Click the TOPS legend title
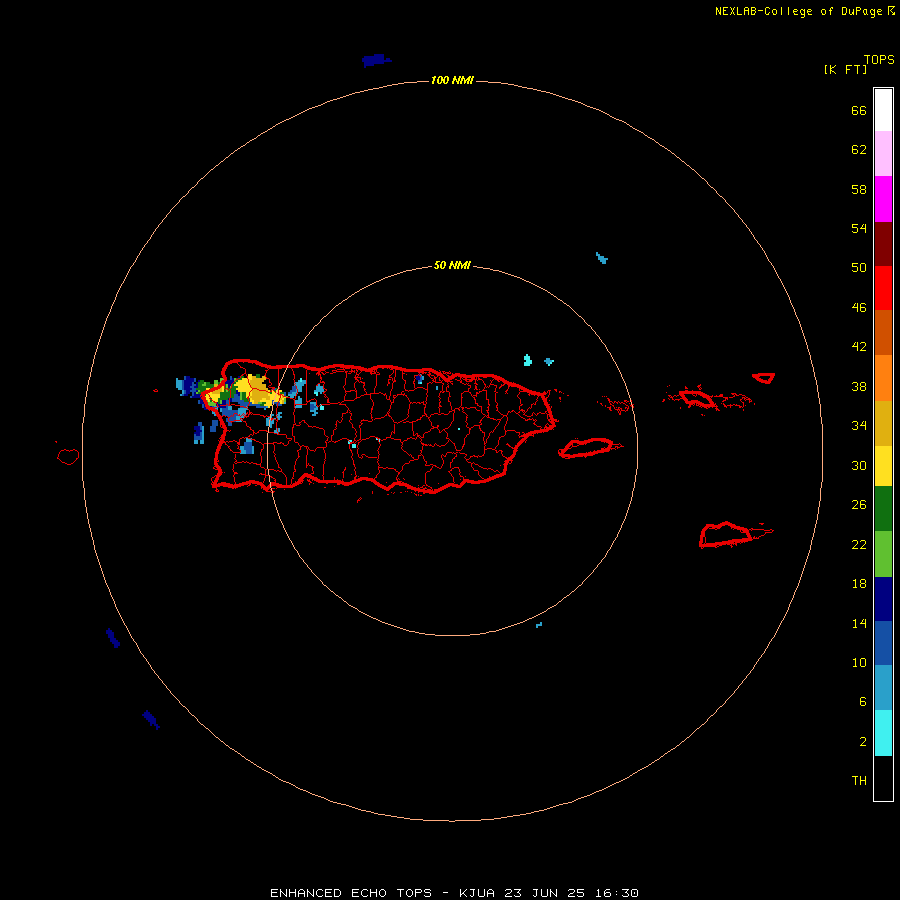 (879, 59)
